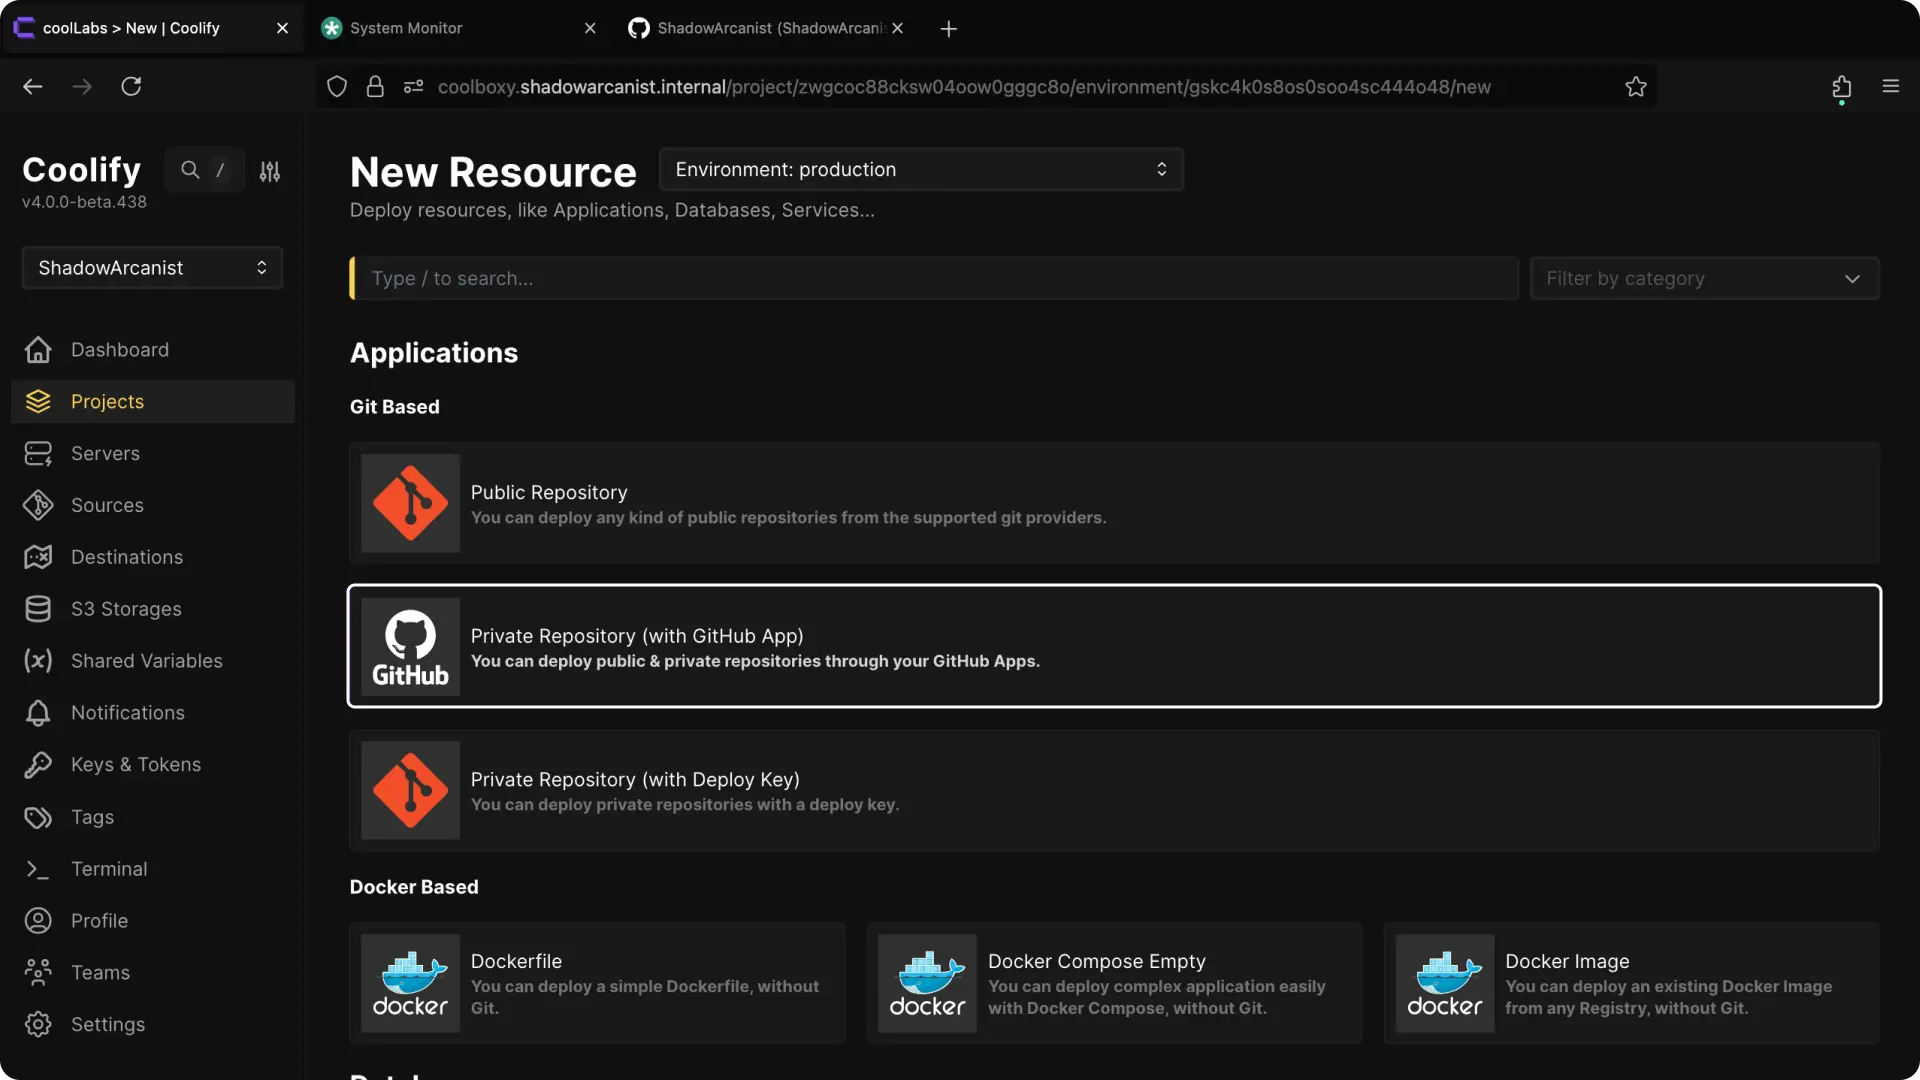This screenshot has width=1920, height=1080.
Task: Click the Terminal prompt icon
Action: [x=38, y=870]
